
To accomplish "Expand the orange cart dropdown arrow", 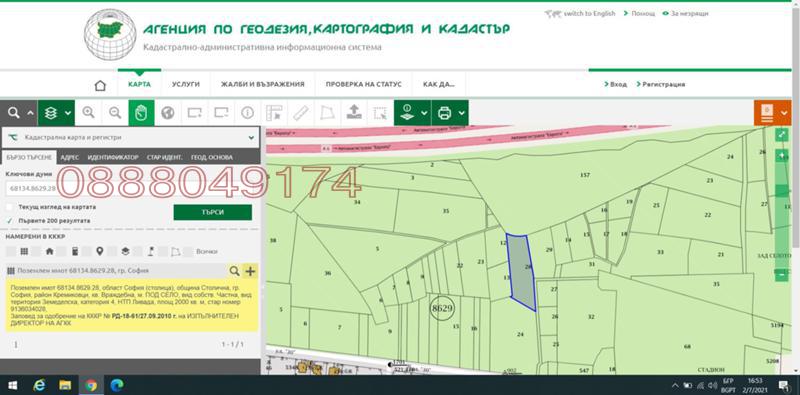I will 785,113.
